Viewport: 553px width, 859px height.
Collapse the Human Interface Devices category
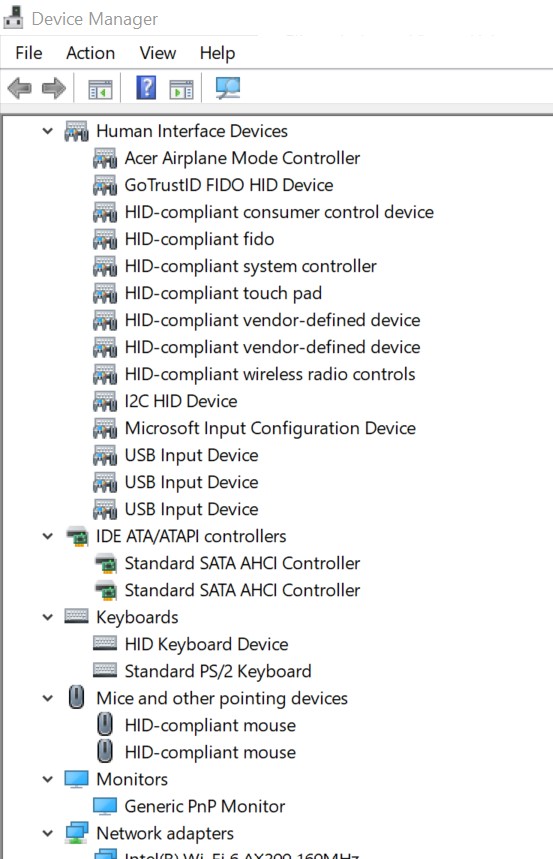coord(48,131)
